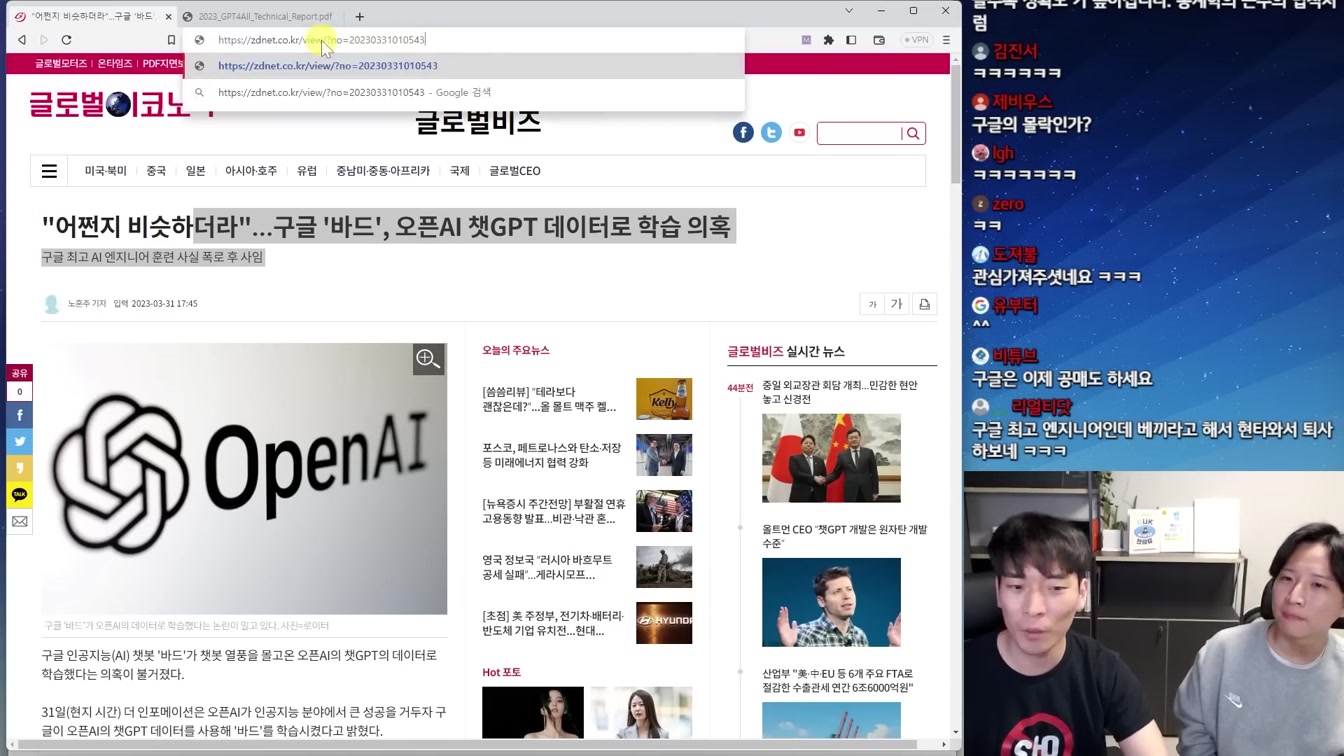Click the site search input box
The height and width of the screenshot is (756, 1344).
[859, 133]
